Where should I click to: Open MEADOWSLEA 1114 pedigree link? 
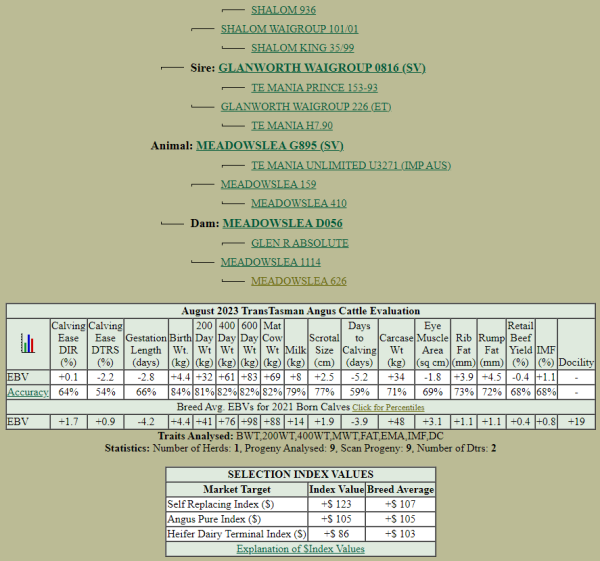pos(271,262)
